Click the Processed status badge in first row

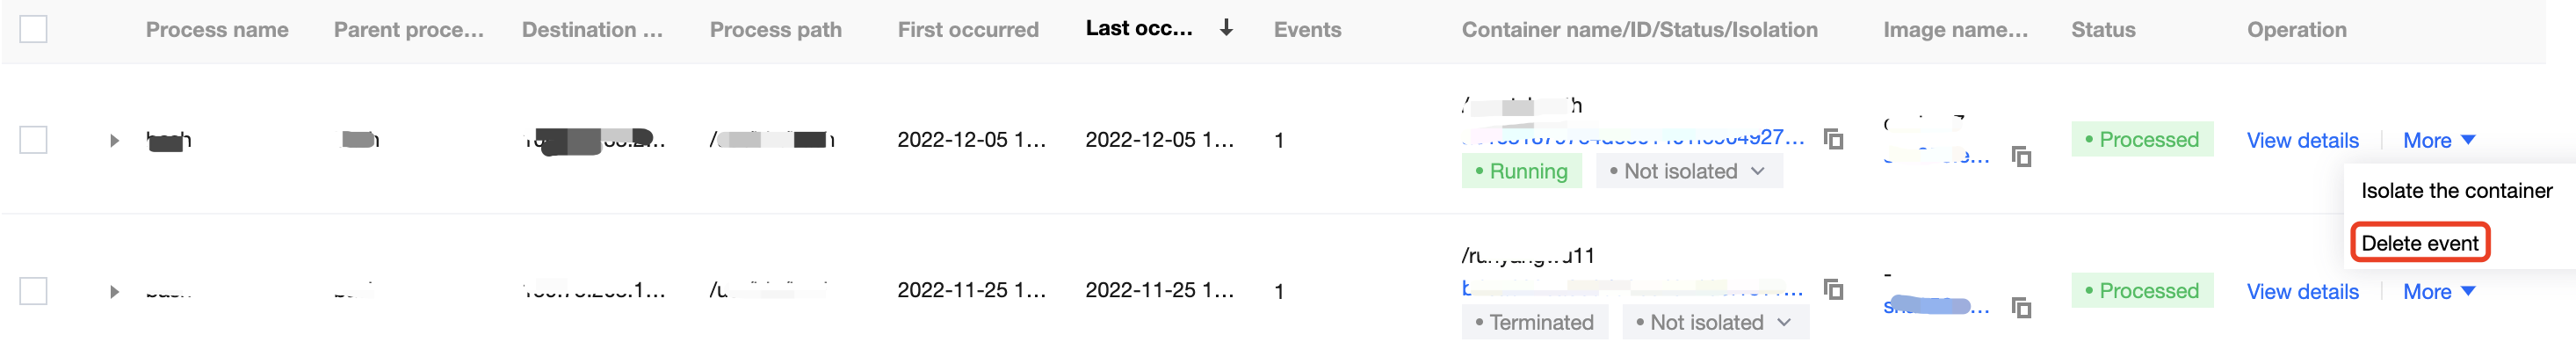[x=2142, y=140]
